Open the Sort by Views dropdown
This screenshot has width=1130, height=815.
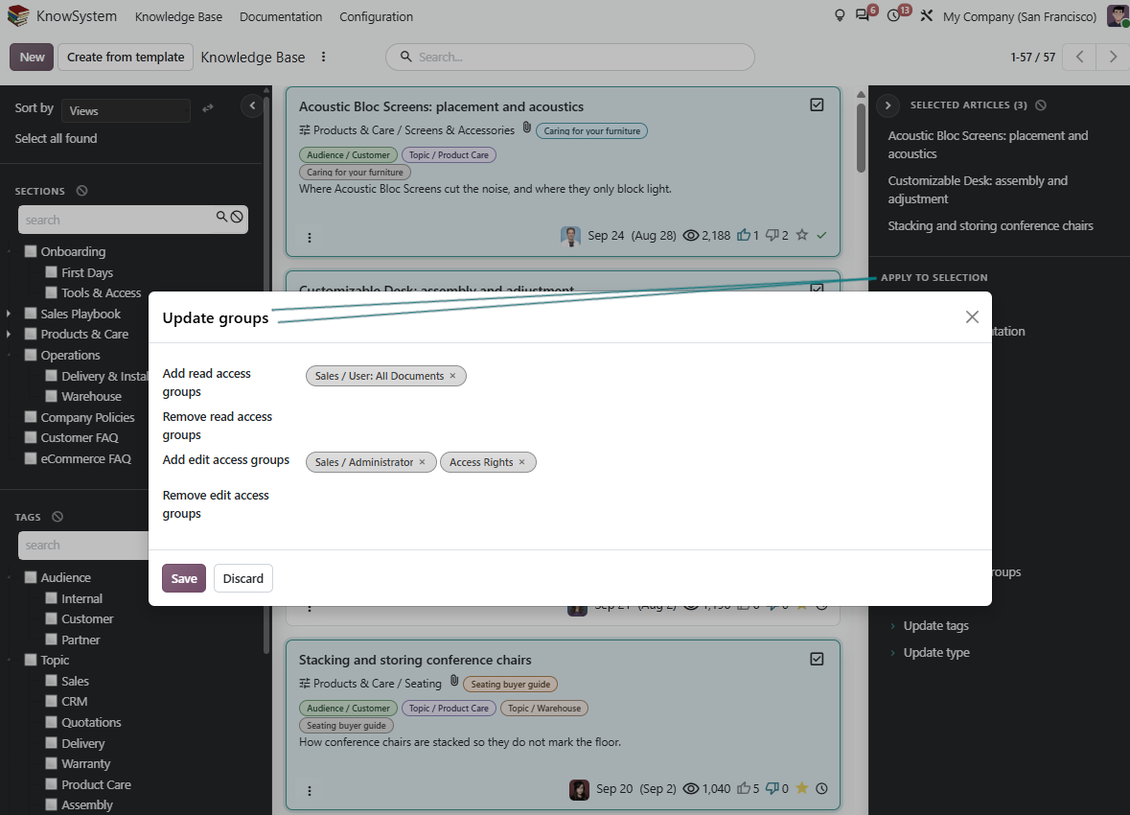pos(125,110)
